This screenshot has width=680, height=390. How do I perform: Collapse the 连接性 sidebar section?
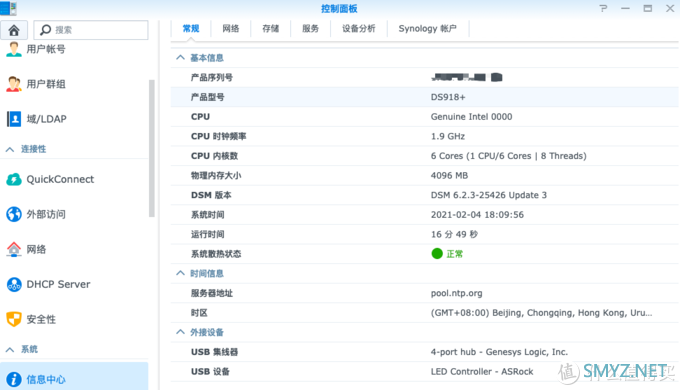[10, 149]
